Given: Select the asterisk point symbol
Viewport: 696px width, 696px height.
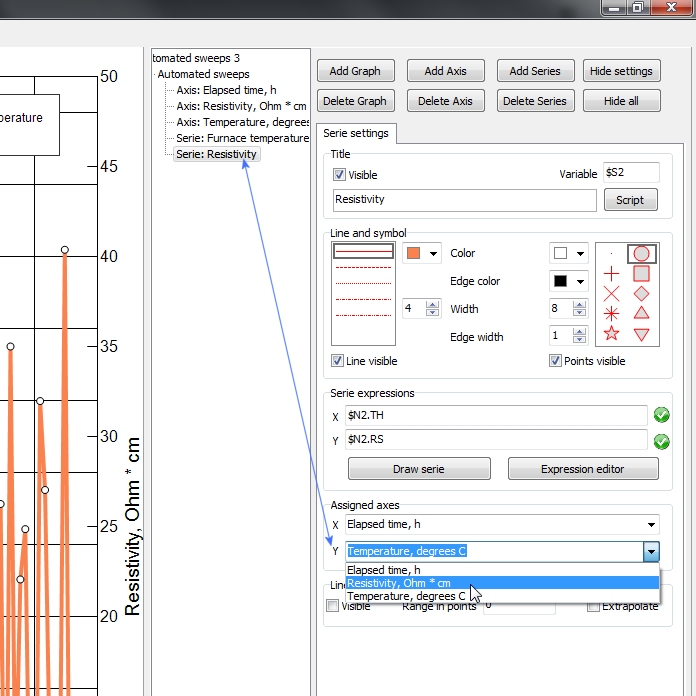Looking at the screenshot, I should click(x=611, y=314).
